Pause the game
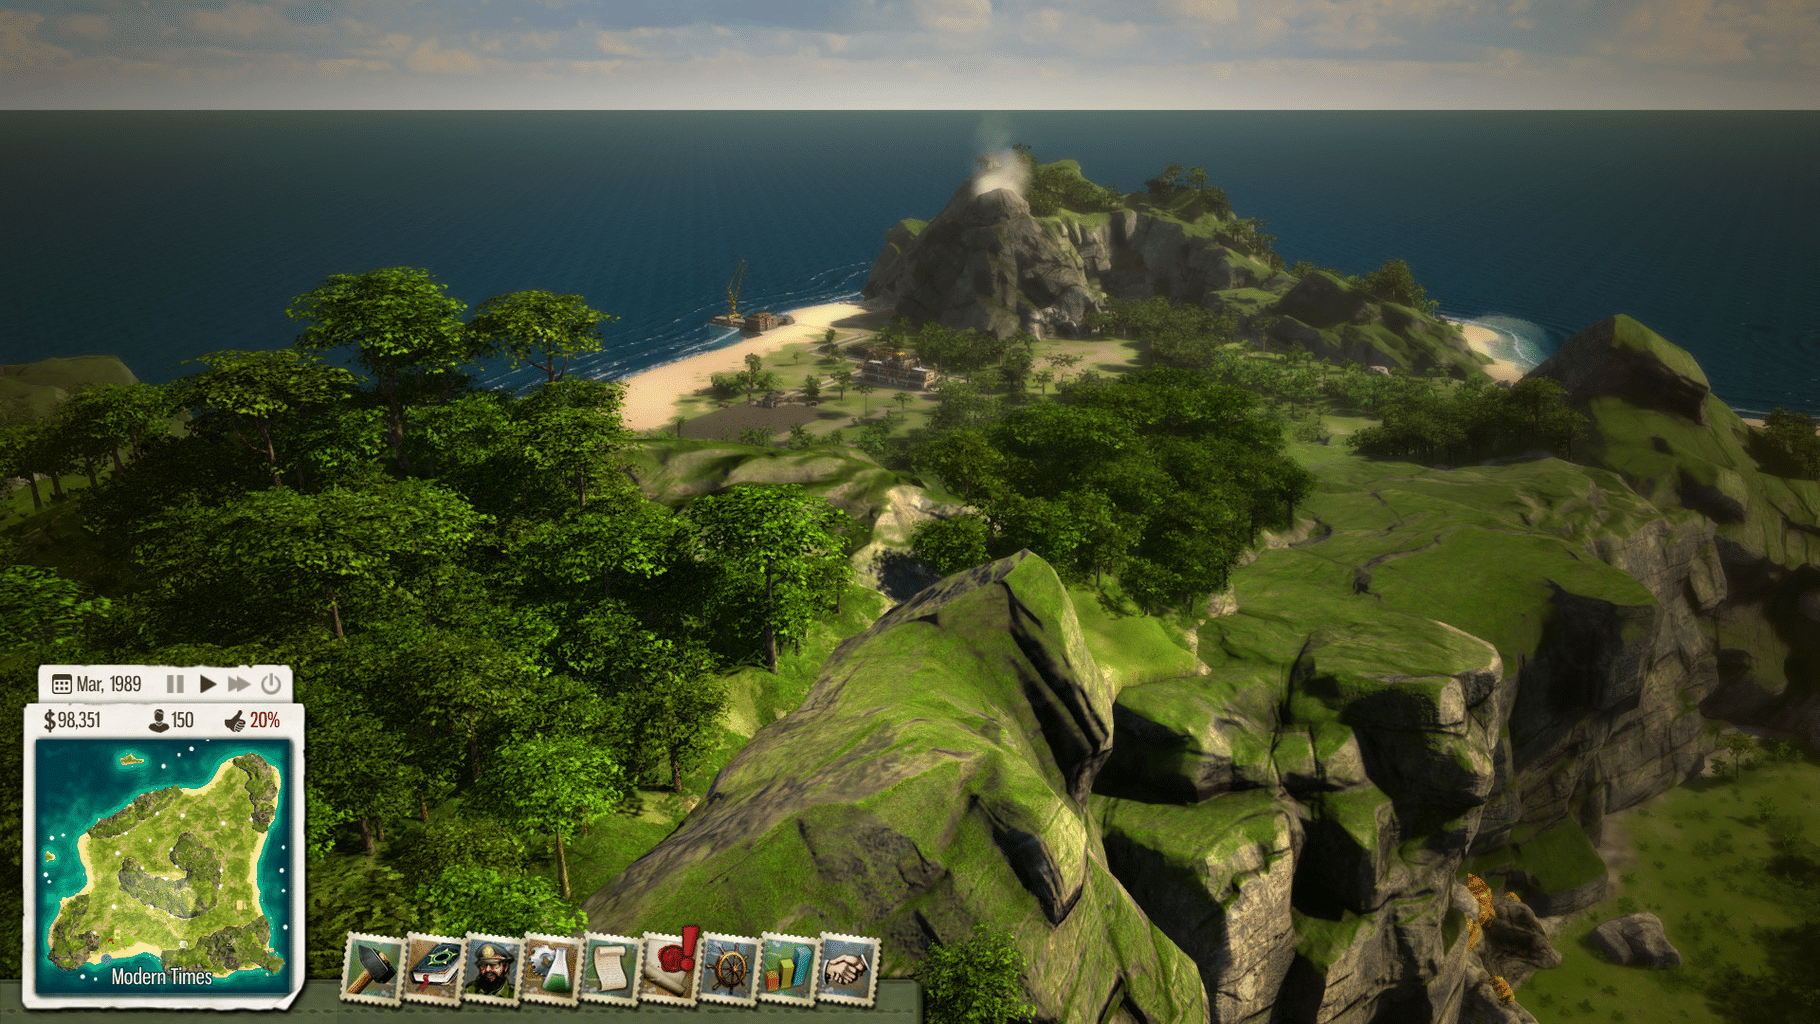This screenshot has width=1820, height=1024. 175,684
